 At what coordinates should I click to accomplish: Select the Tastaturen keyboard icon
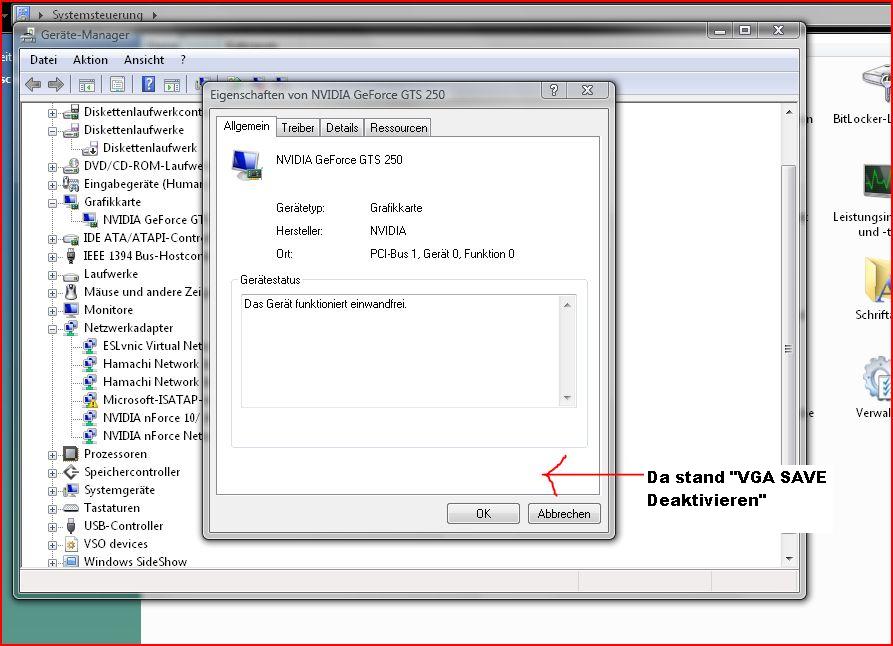click(x=71, y=508)
